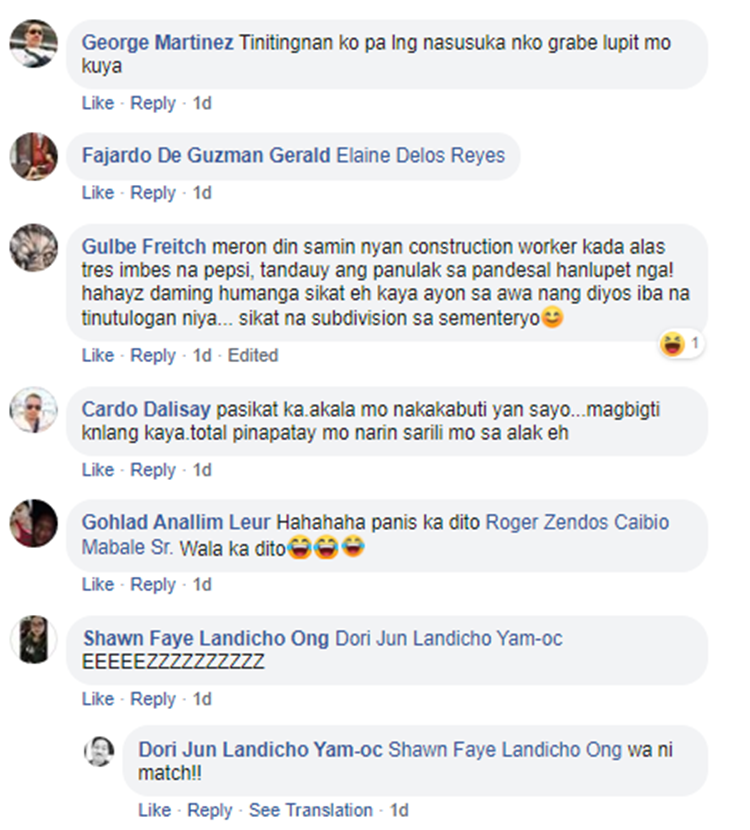Click Fajardo De Guzman Gerald's avatar

(33, 157)
